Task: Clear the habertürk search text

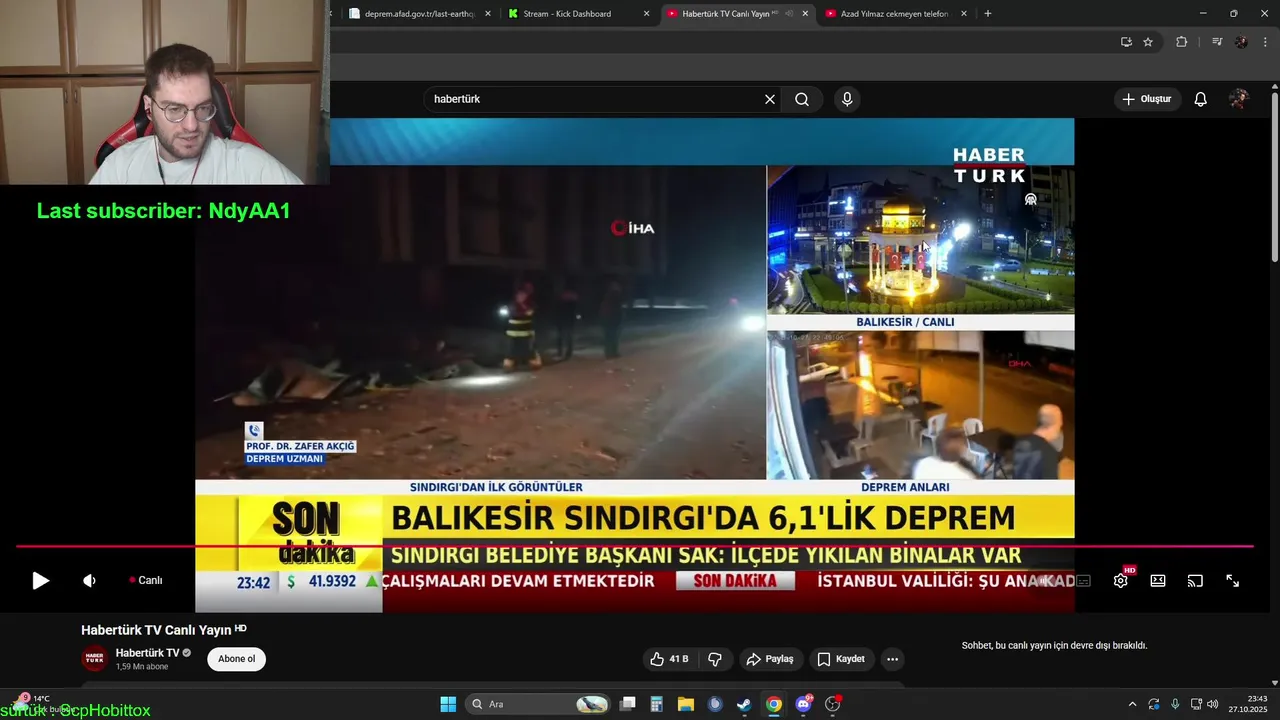Action: (770, 99)
